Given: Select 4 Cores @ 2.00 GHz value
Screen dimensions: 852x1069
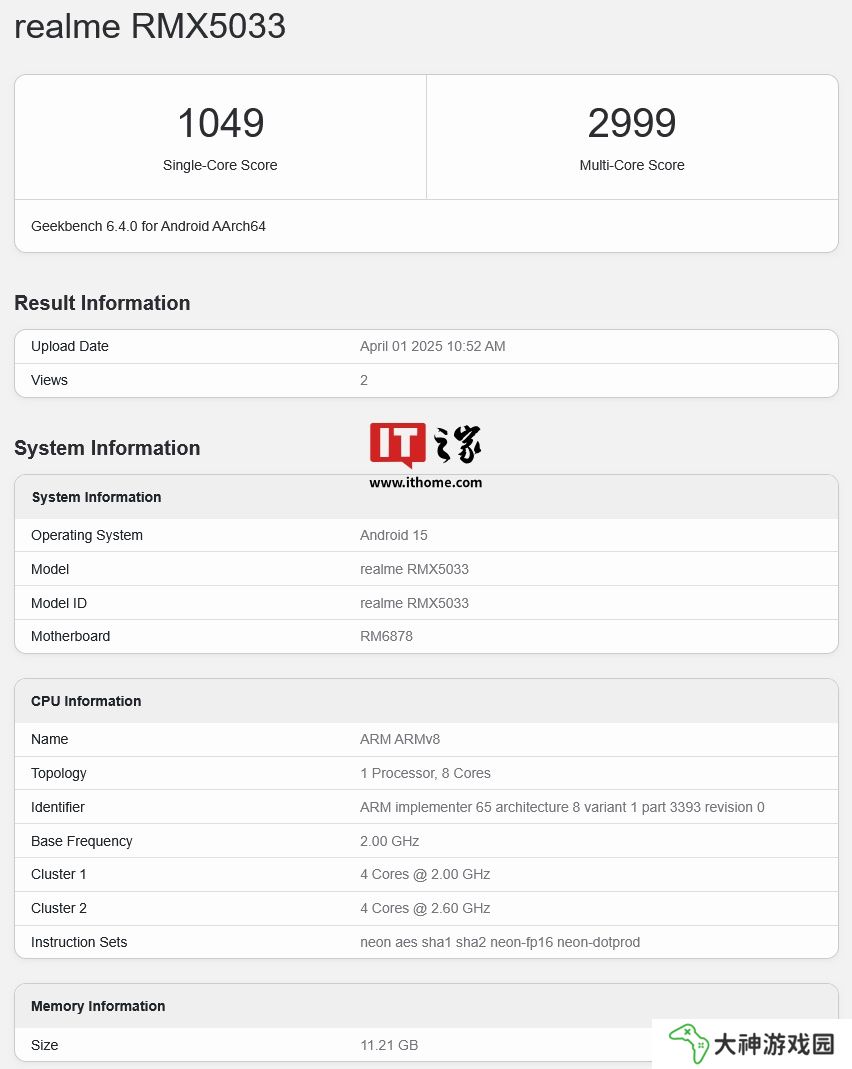Looking at the screenshot, I should tap(425, 875).
